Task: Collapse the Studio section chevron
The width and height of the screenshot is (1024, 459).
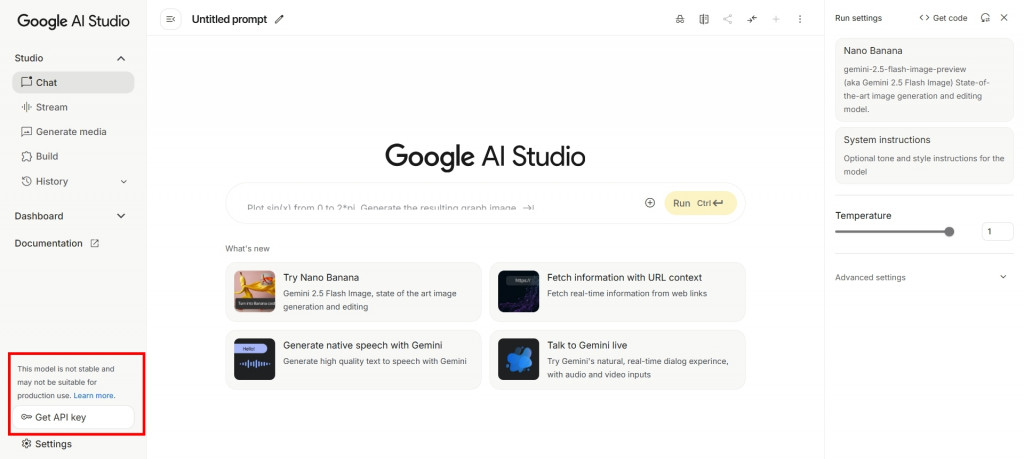Action: point(121,59)
